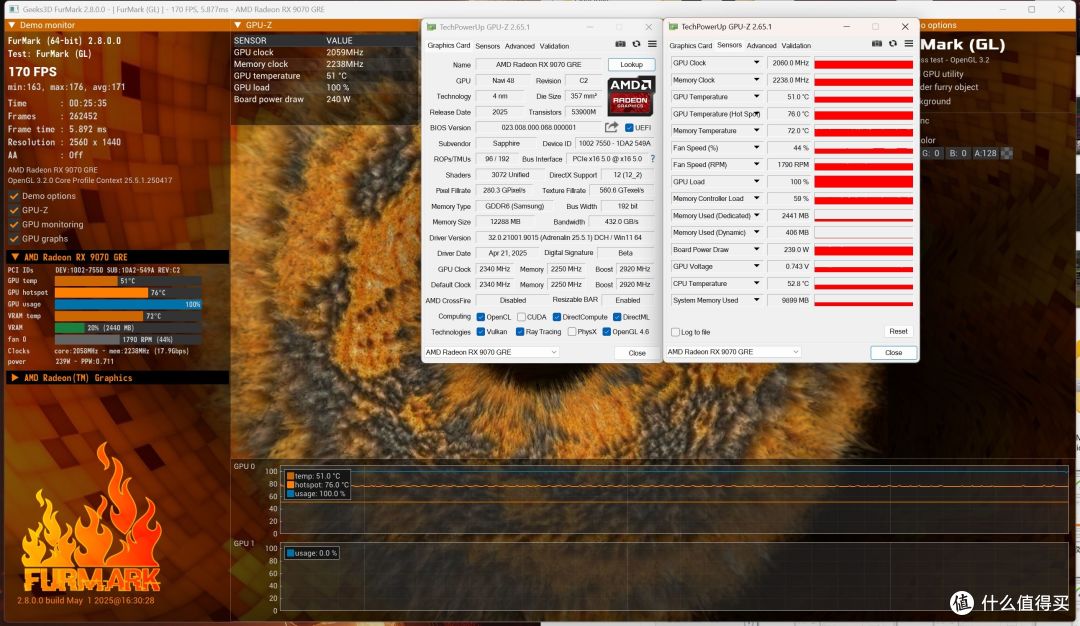Click 'Board power draw' row in GPU-Z overlay
The image size is (1080, 626).
point(325,99)
